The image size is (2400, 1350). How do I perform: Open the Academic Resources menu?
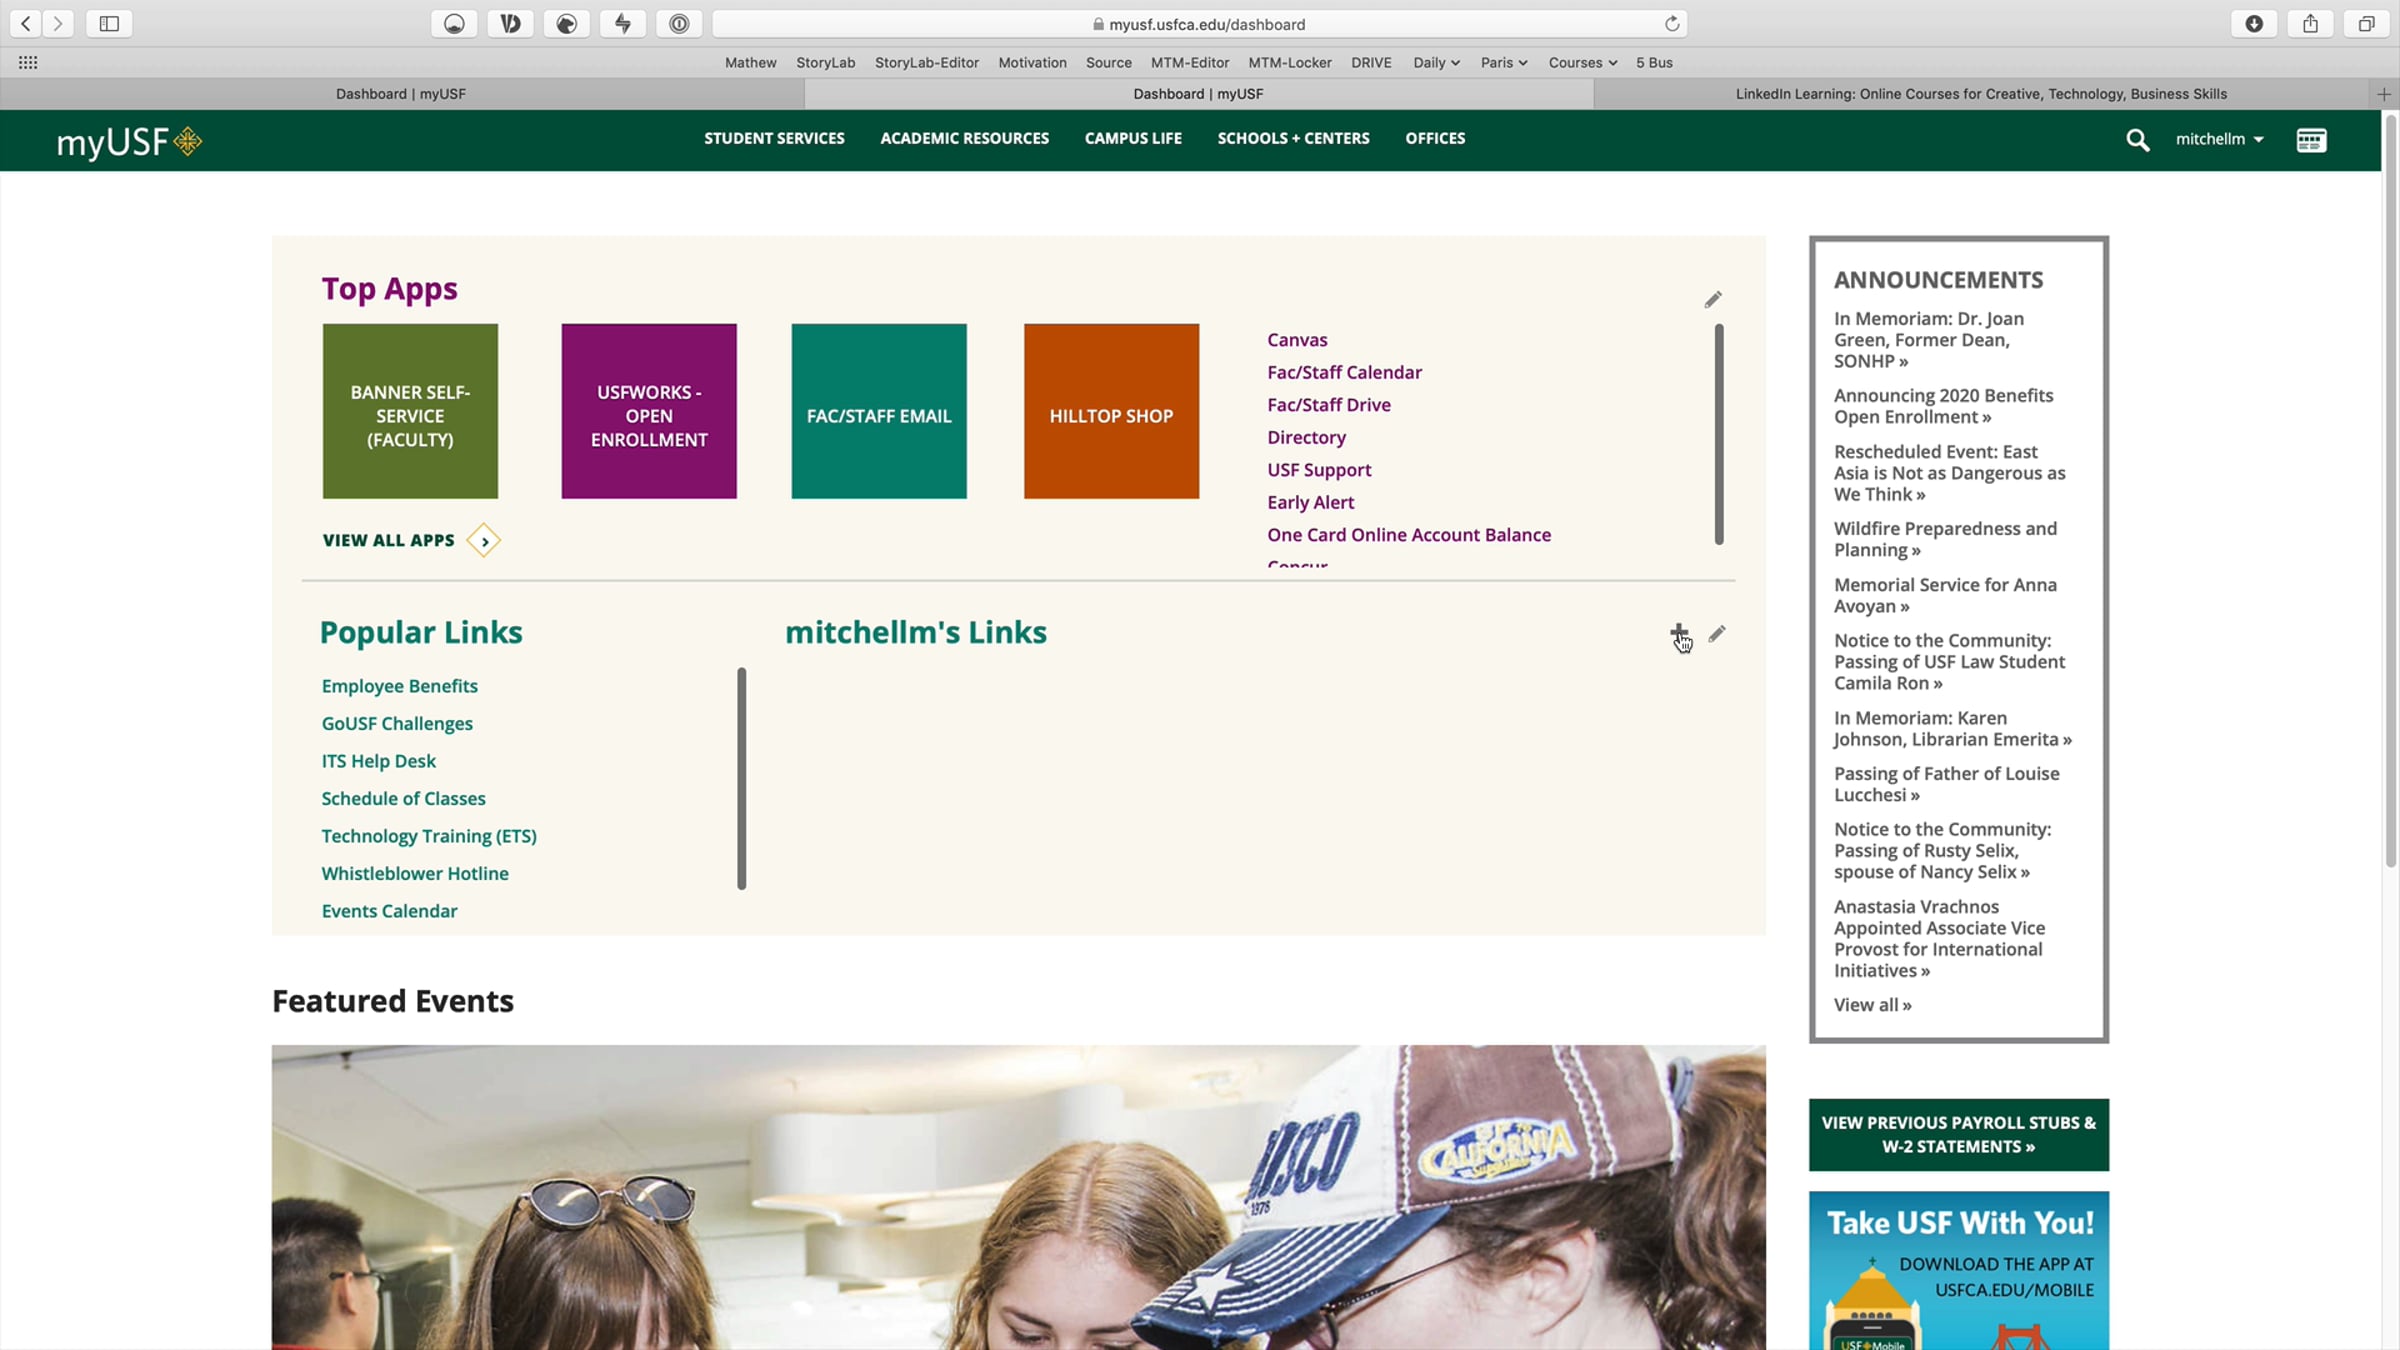tap(964, 138)
